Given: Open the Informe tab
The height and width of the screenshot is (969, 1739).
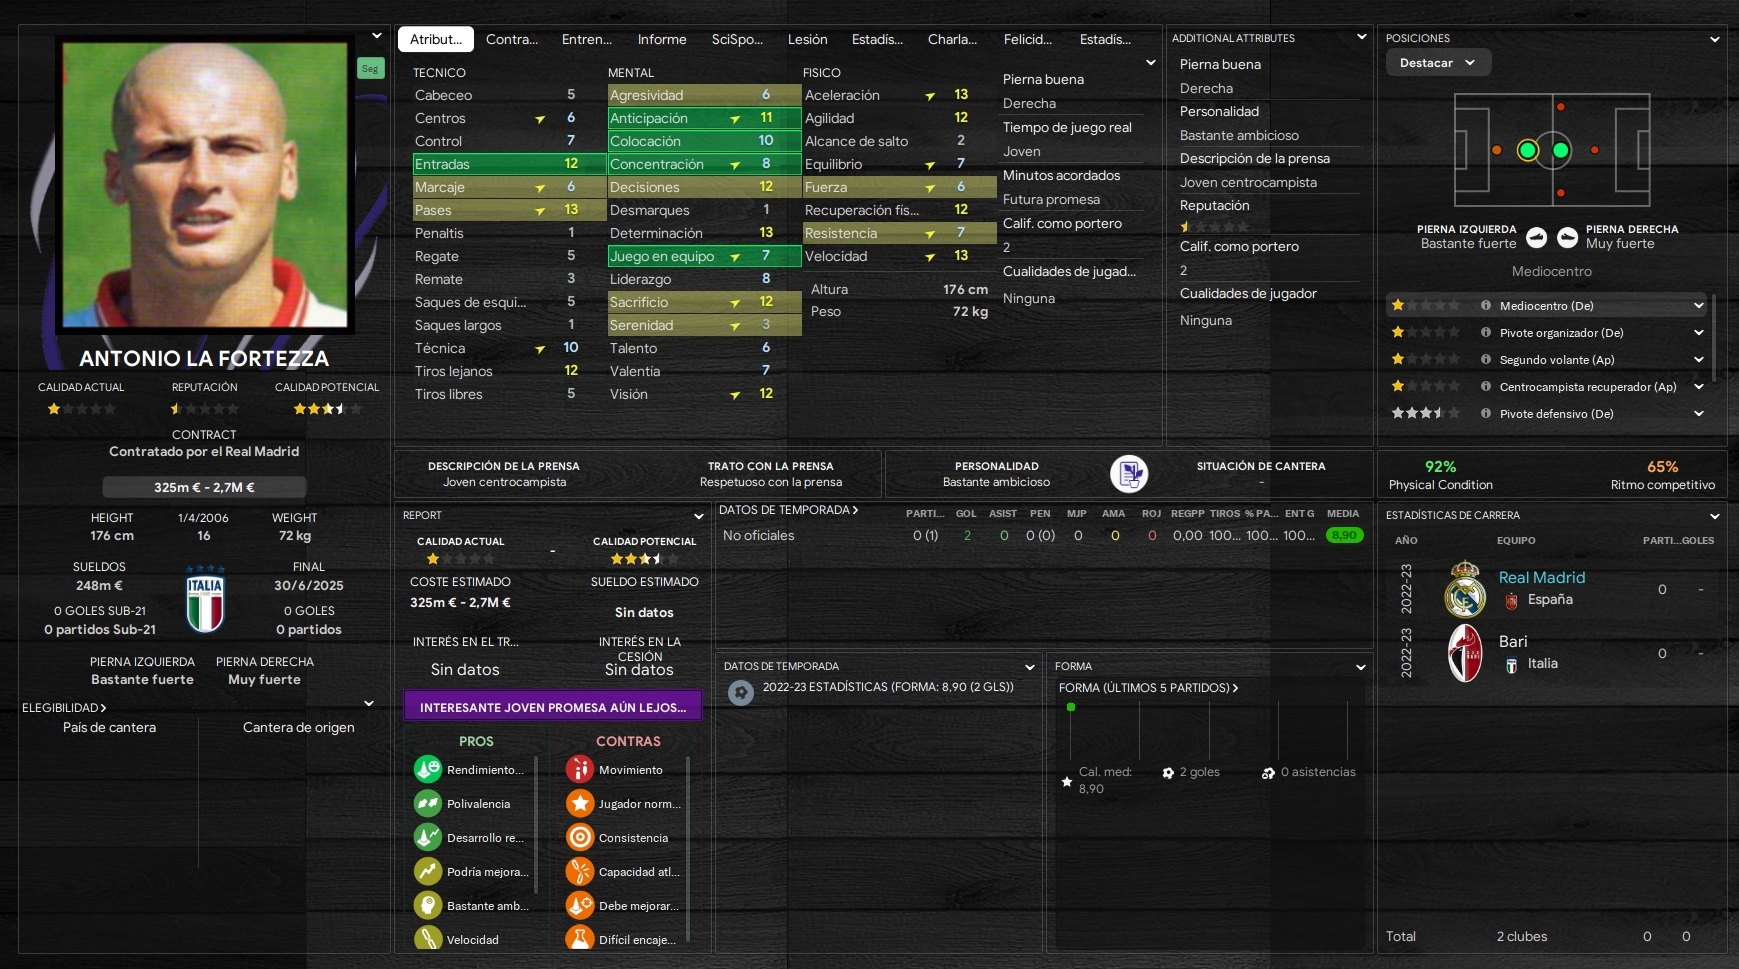Looking at the screenshot, I should coord(662,39).
